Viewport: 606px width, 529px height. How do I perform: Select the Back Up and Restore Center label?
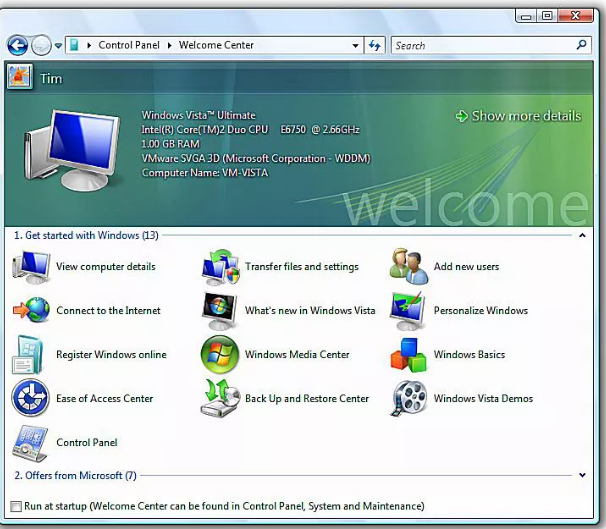307,399
